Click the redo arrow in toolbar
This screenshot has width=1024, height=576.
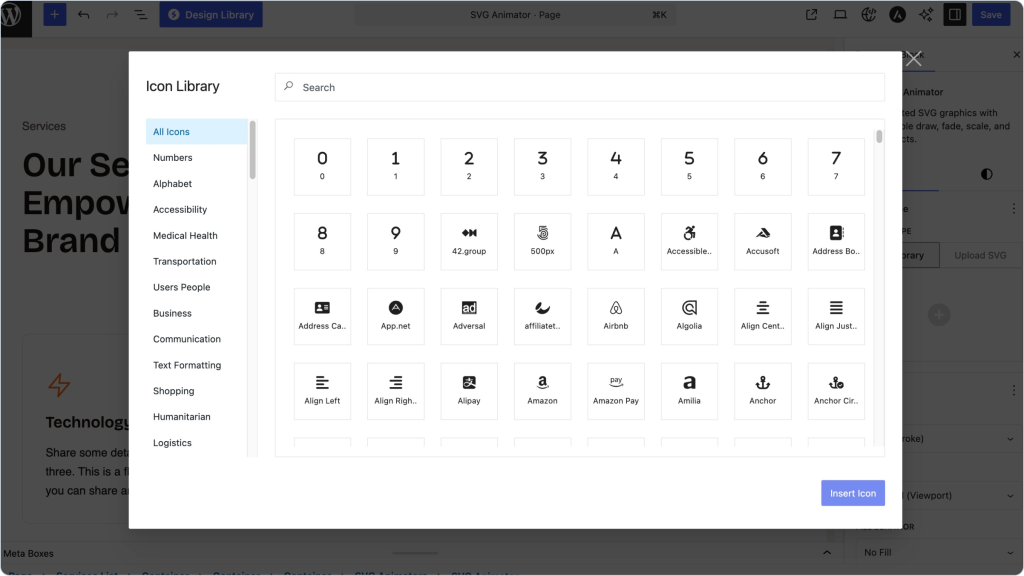112,14
